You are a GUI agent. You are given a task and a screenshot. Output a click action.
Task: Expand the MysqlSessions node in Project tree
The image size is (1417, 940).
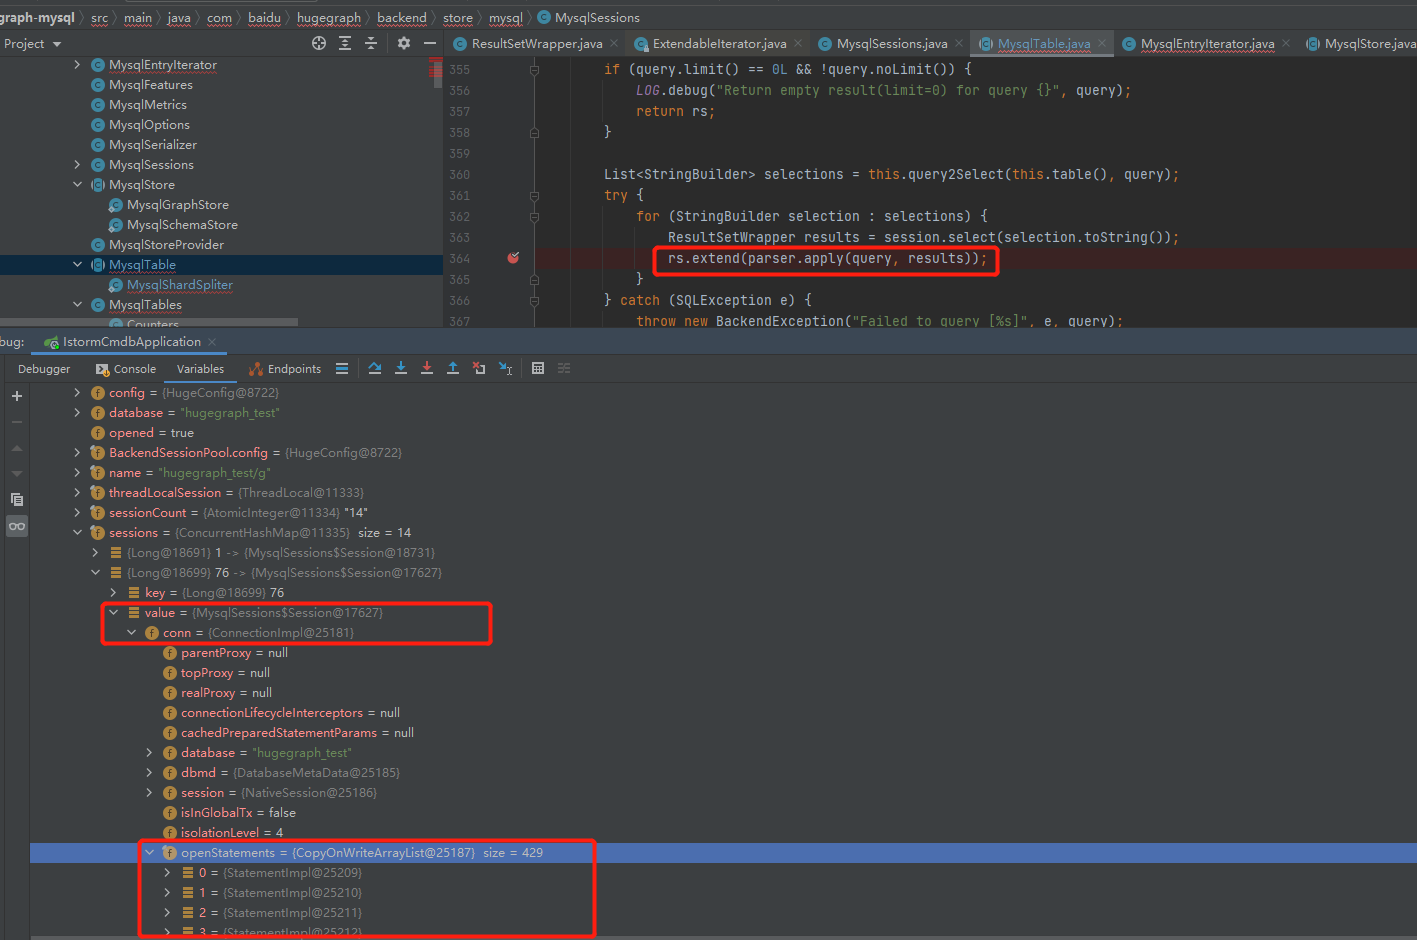78,164
